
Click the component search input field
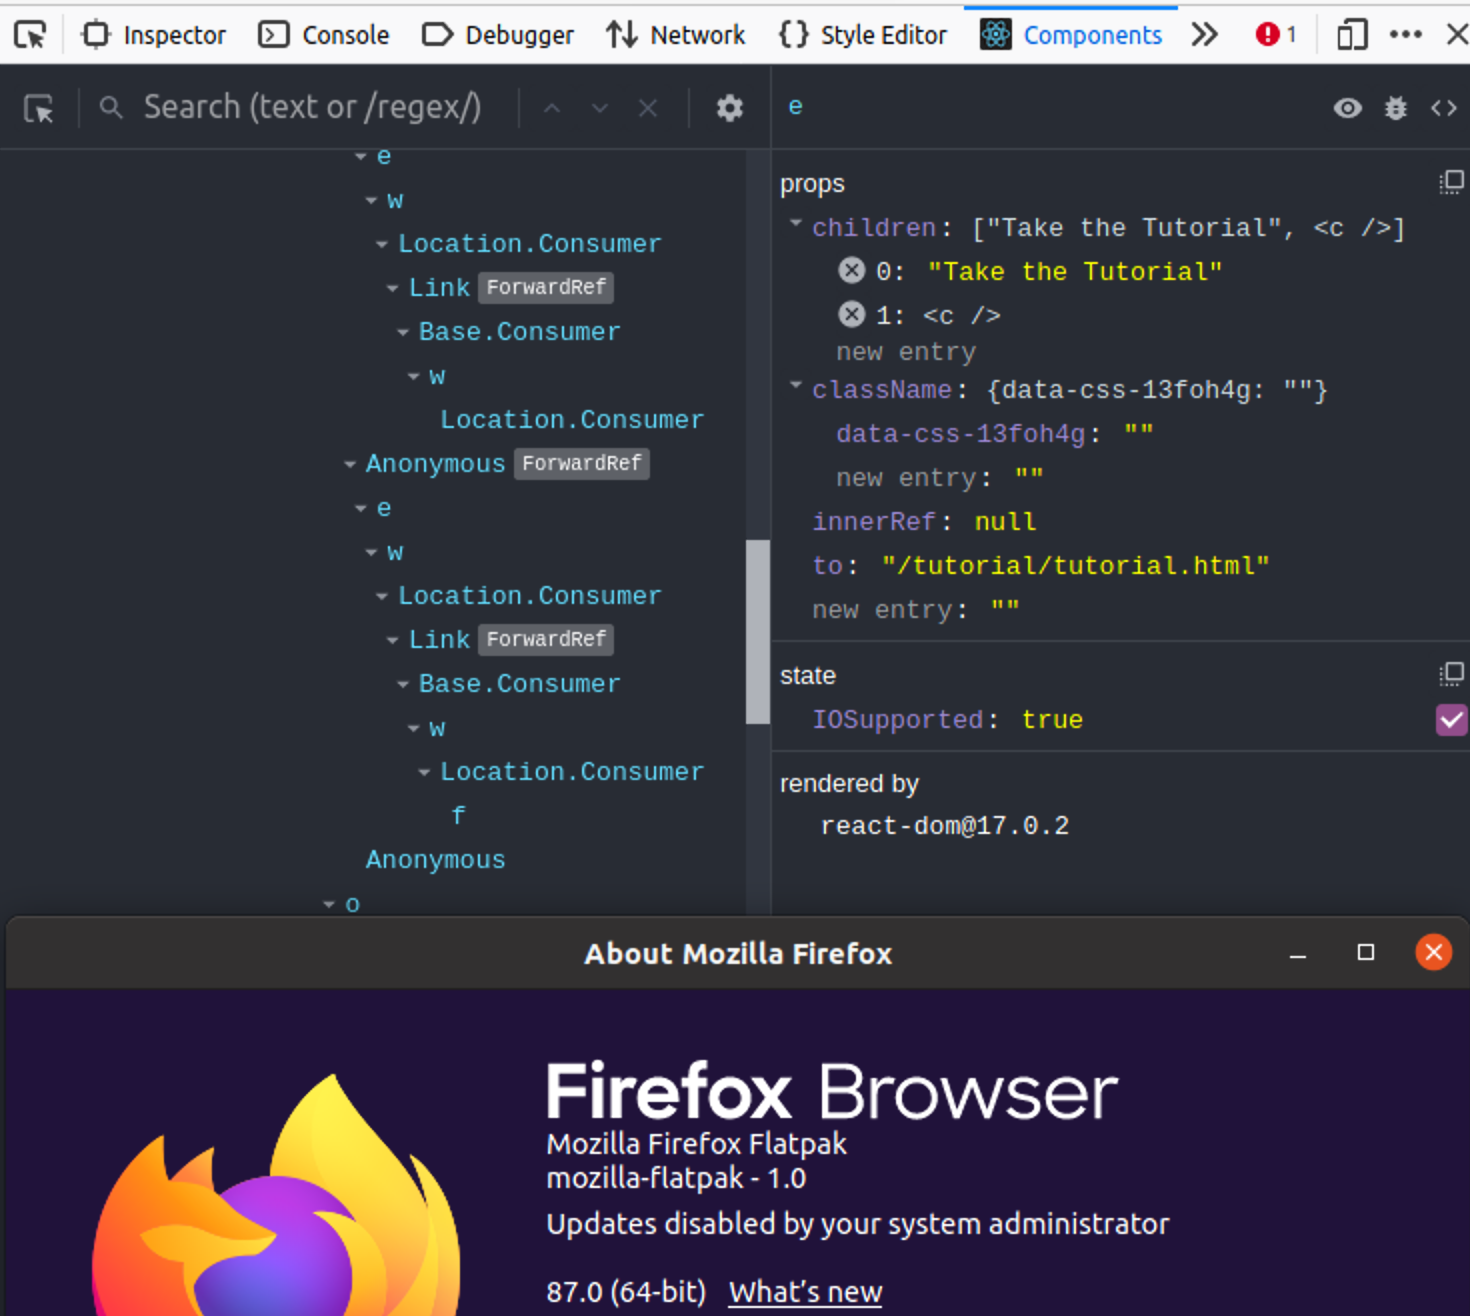[x=300, y=107]
